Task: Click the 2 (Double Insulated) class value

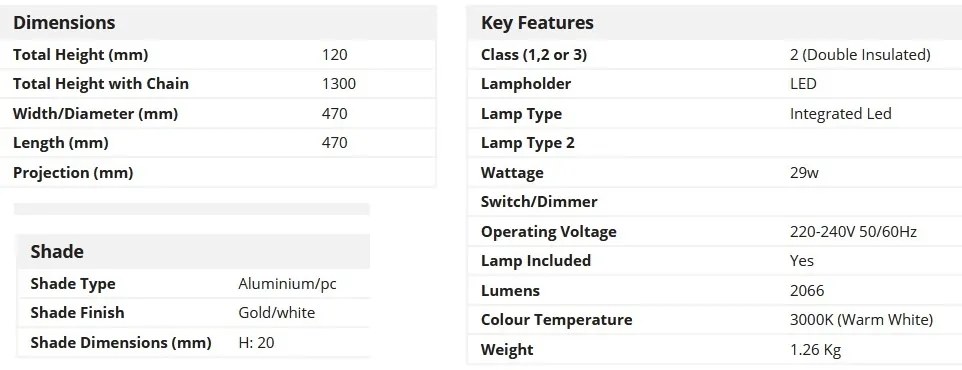Action: [860, 55]
